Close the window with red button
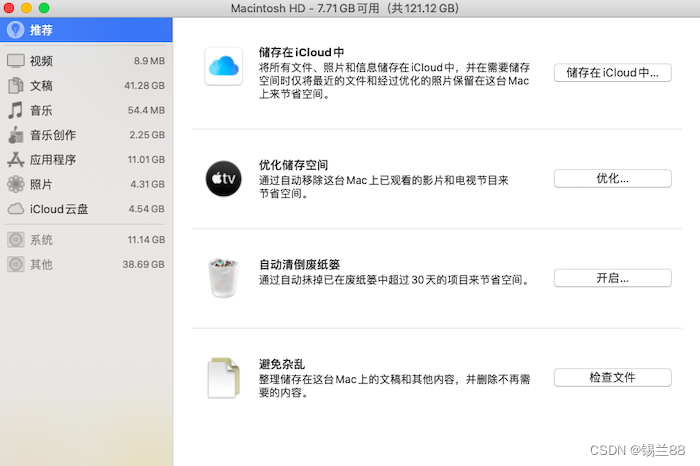Image resolution: width=700 pixels, height=466 pixels. tap(9, 8)
